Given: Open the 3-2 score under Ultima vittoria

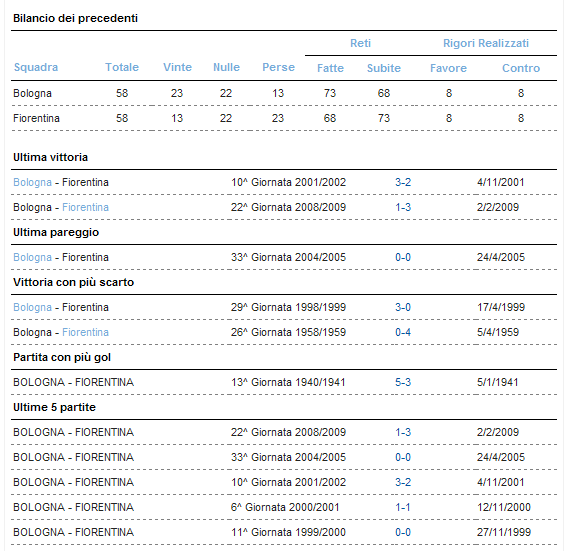Looking at the screenshot, I should point(403,182).
